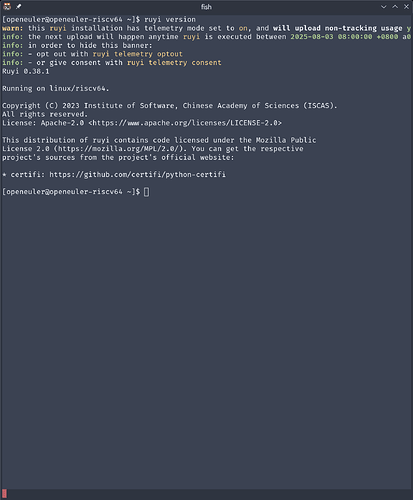Click the Copyright (C) 2023 line
The image size is (413, 500).
click(170, 106)
